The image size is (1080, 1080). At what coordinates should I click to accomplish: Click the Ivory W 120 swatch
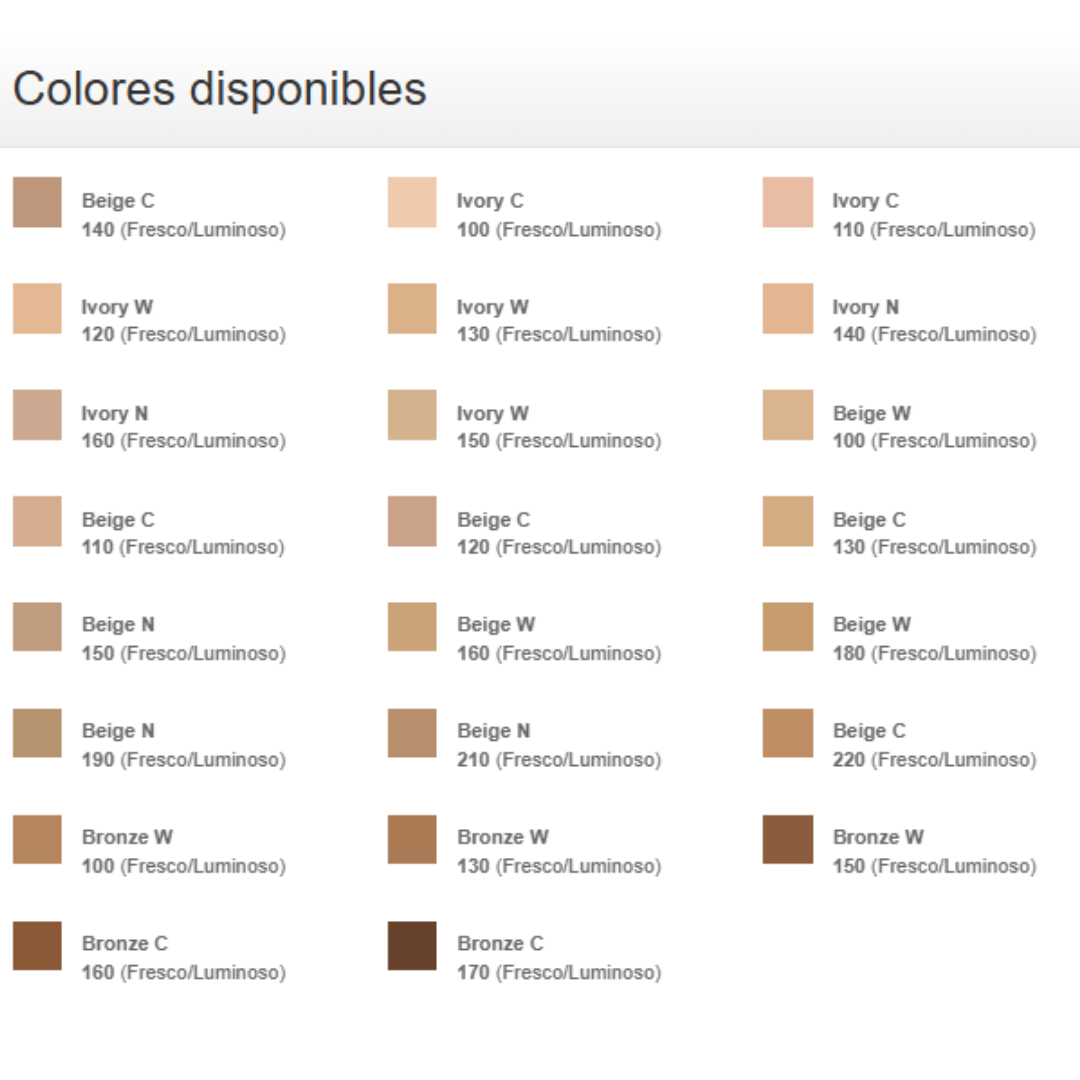click(x=37, y=308)
